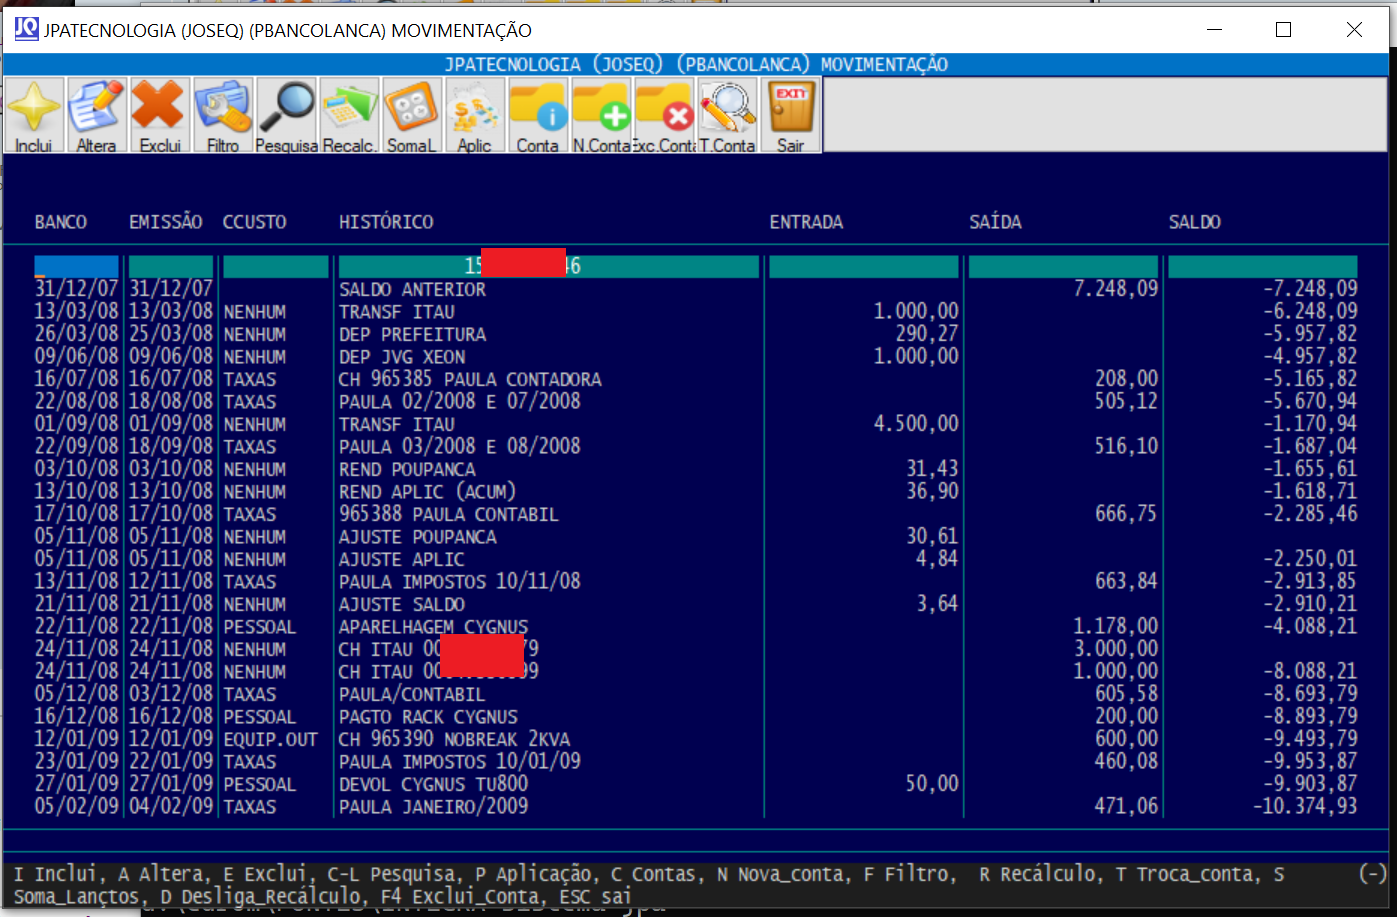
Task: Select the DEP PREFEITURA transaction
Action: [x=412, y=335]
